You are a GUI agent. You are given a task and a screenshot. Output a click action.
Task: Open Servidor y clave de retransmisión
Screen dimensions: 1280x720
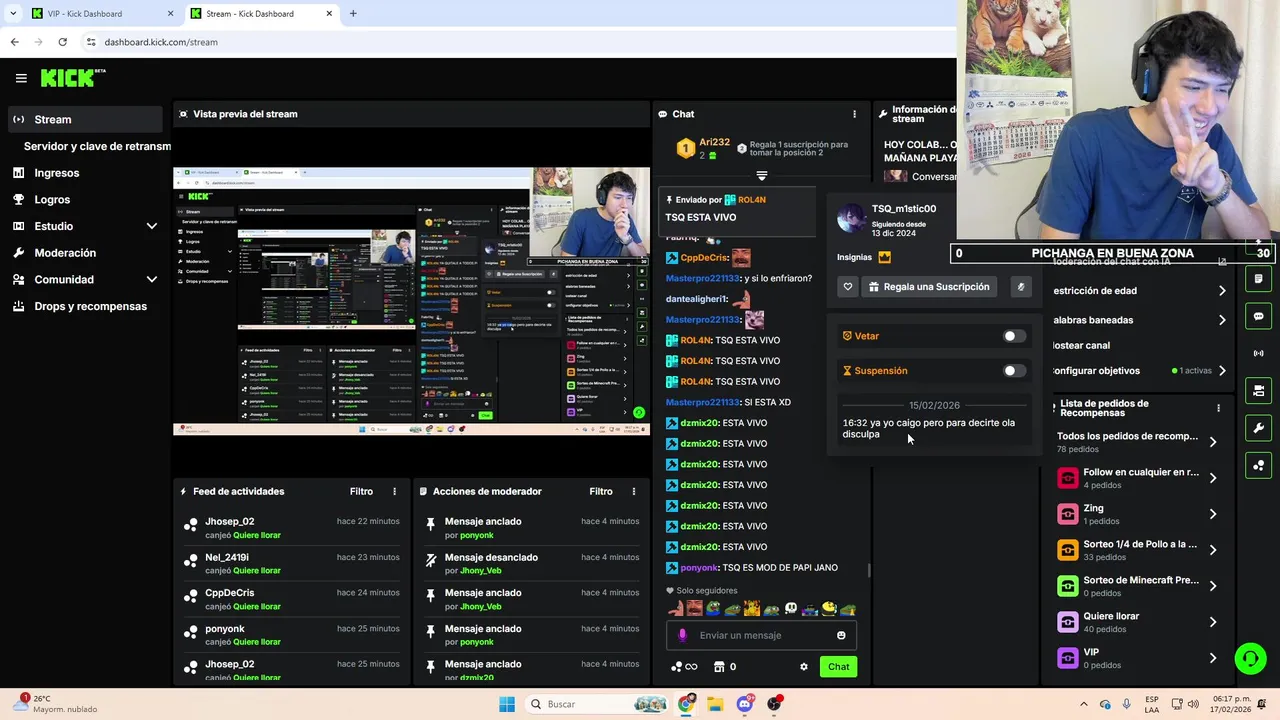tap(97, 146)
